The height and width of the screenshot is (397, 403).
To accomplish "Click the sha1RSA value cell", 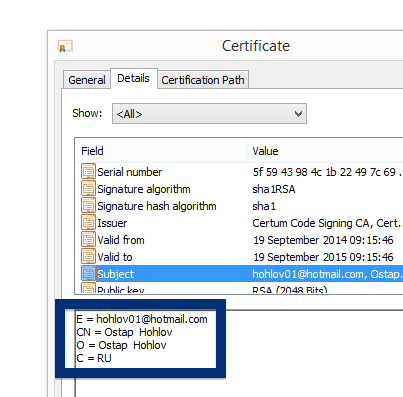I will click(274, 189).
